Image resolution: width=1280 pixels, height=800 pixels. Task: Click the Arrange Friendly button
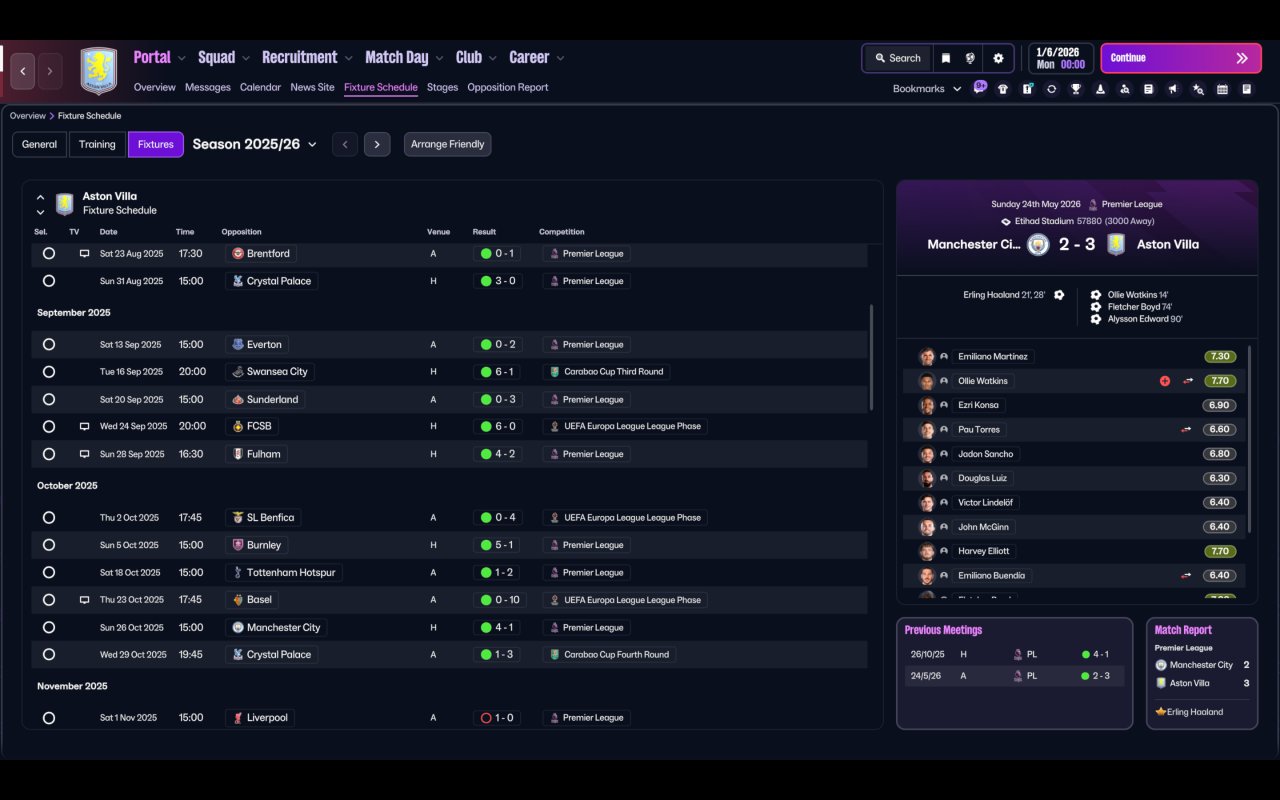[447, 144]
